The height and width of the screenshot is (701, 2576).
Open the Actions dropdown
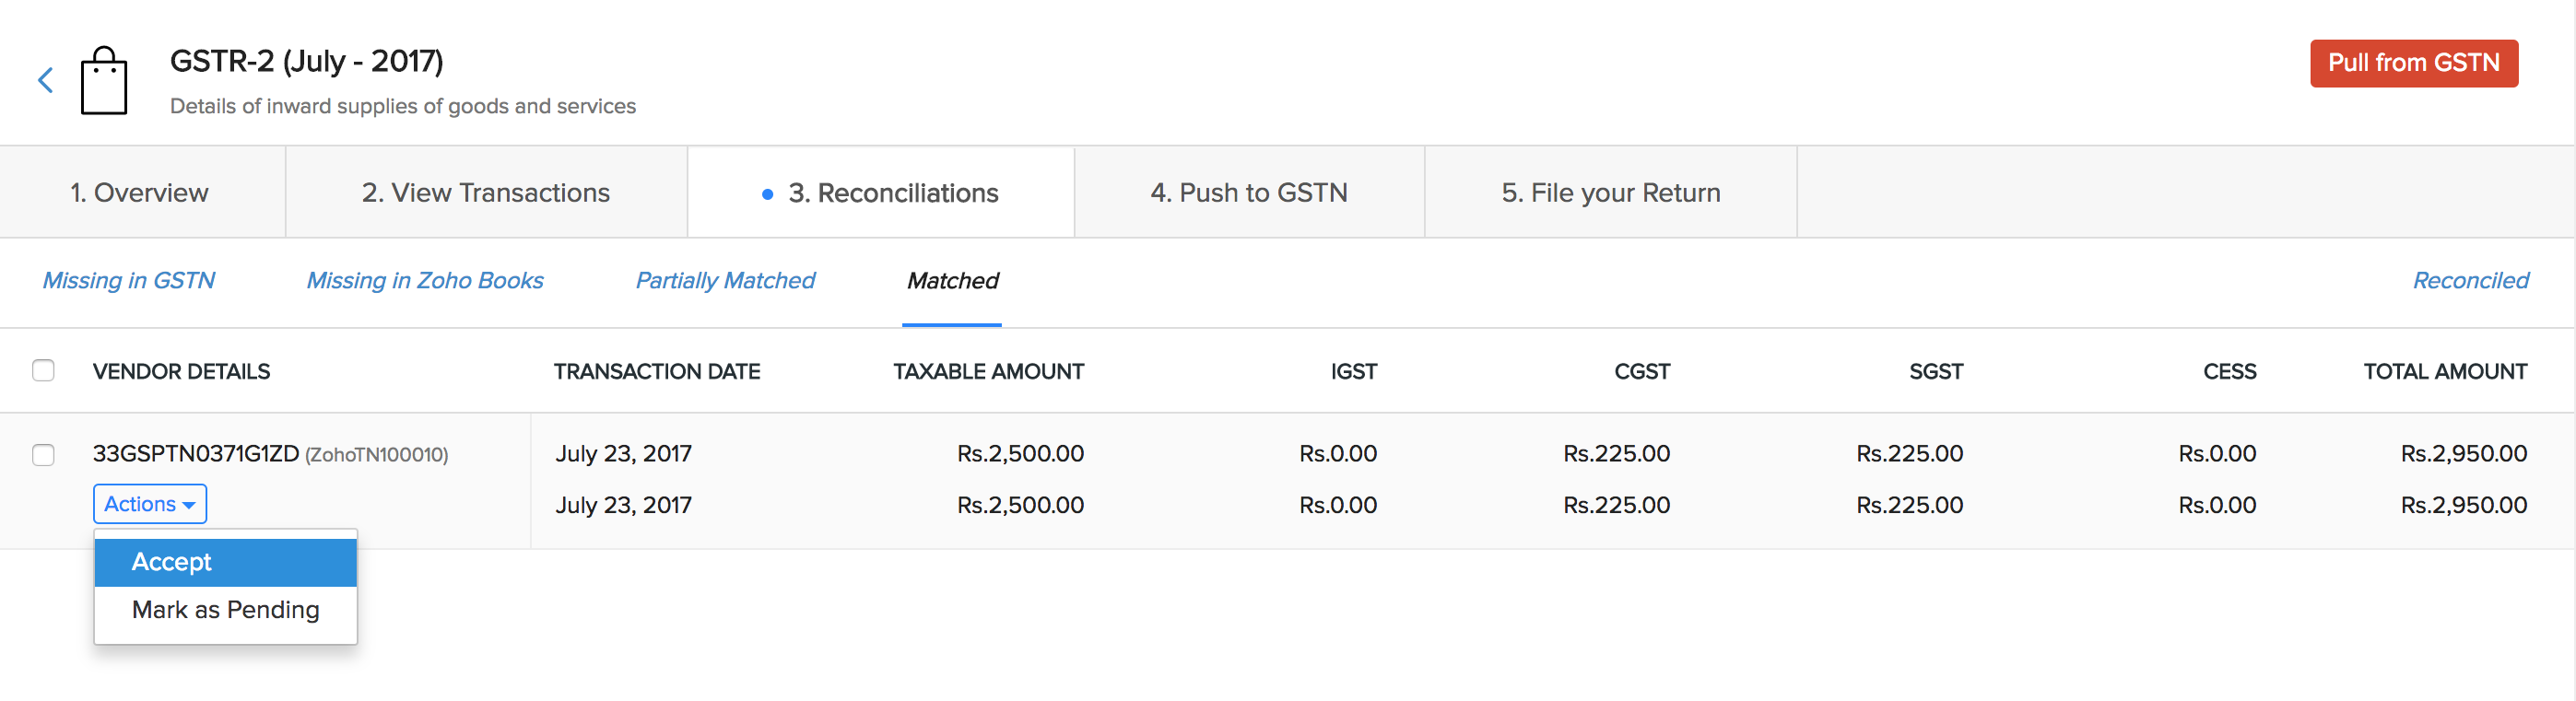(x=150, y=504)
